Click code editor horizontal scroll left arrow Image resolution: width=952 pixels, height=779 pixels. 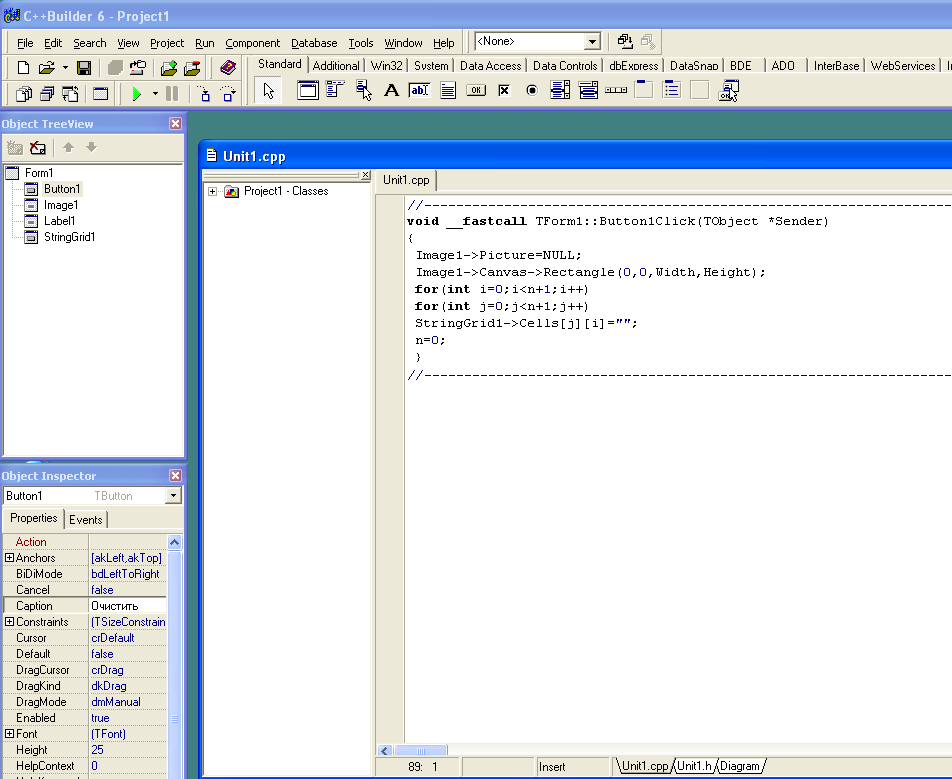pos(384,751)
